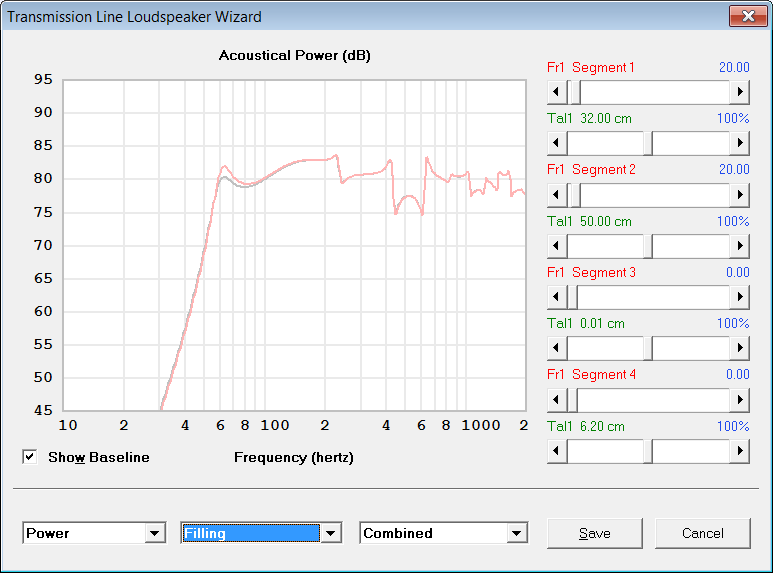
Task: Click the Fr1 Segment 2 label
Action: tap(591, 170)
